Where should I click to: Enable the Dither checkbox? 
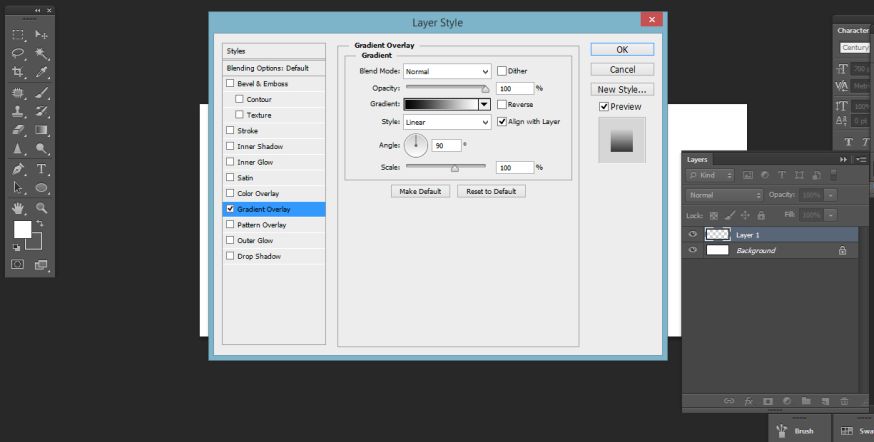502,71
